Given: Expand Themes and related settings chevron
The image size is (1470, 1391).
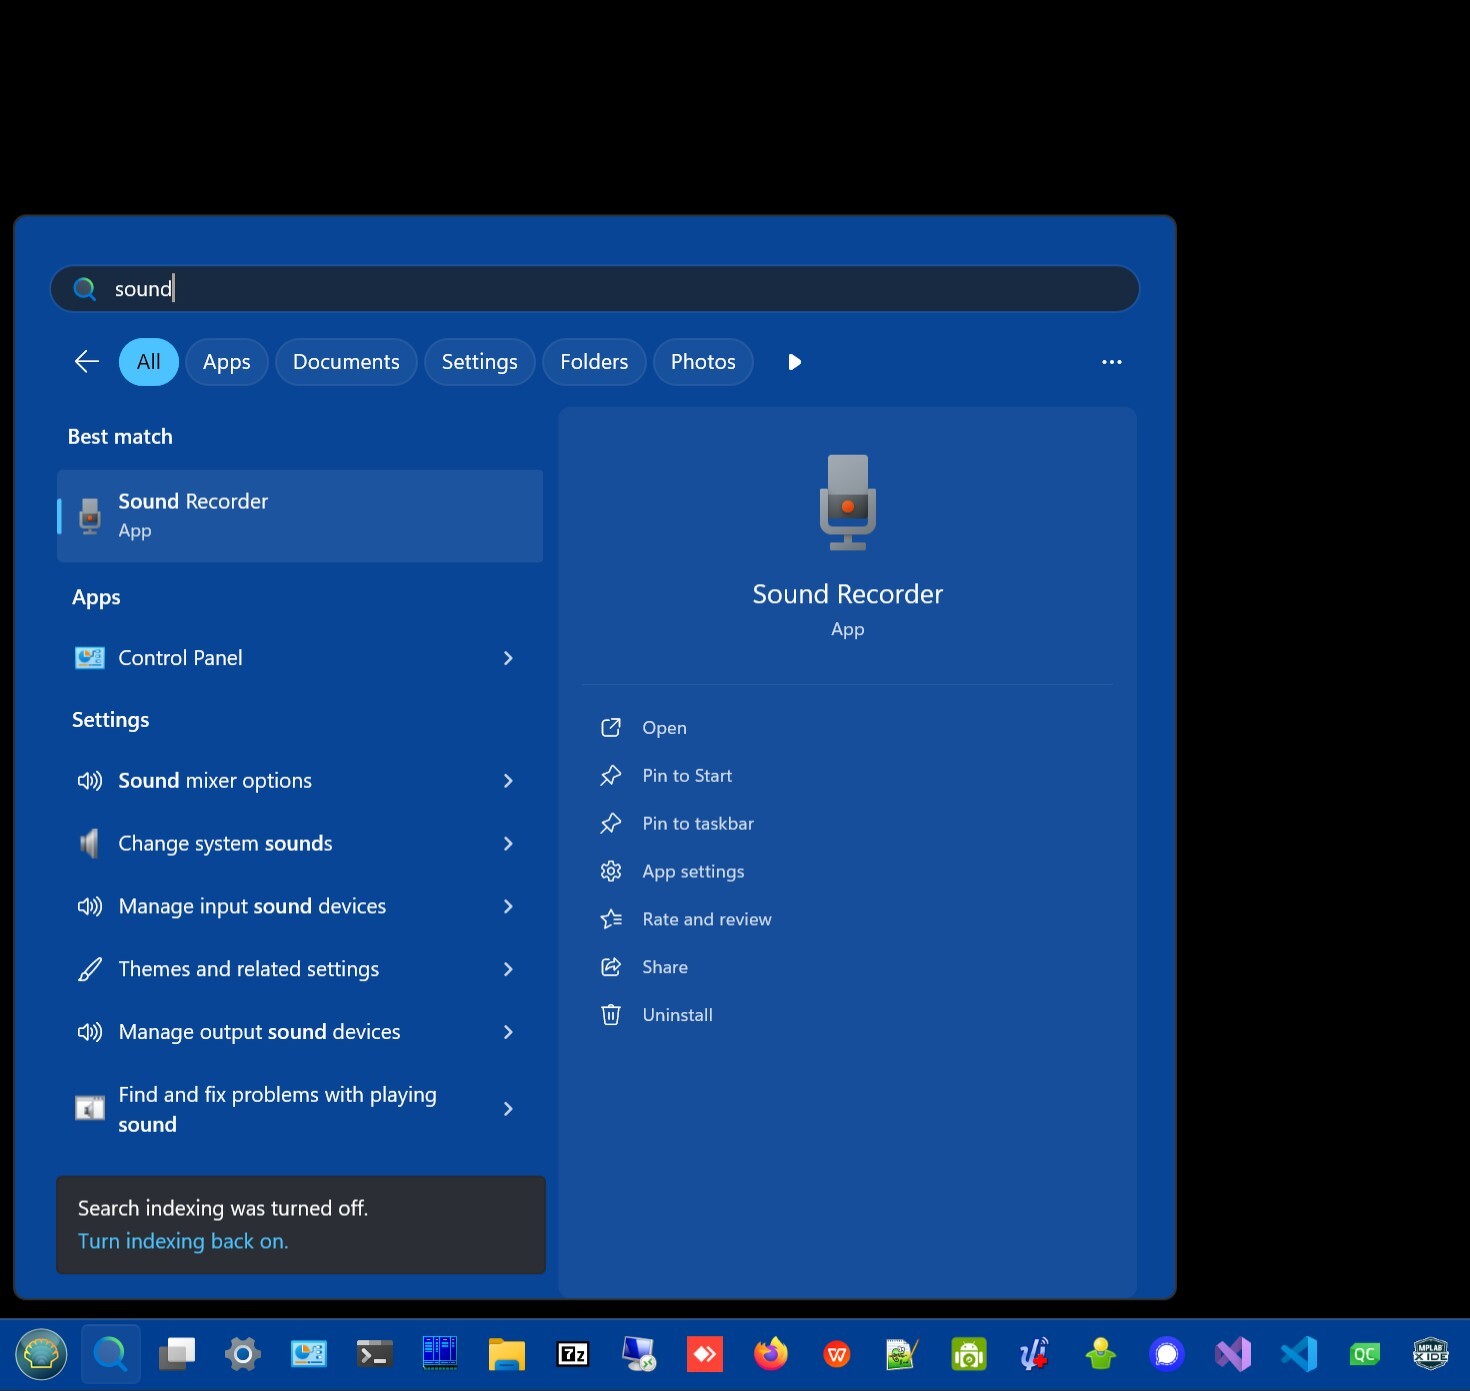Looking at the screenshot, I should click(508, 969).
